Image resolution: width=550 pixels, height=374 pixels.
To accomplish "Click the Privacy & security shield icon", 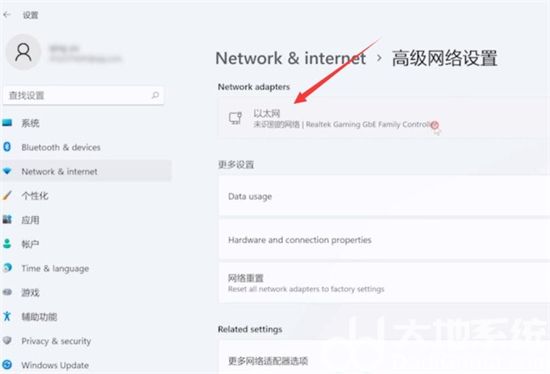I will pos(7,340).
